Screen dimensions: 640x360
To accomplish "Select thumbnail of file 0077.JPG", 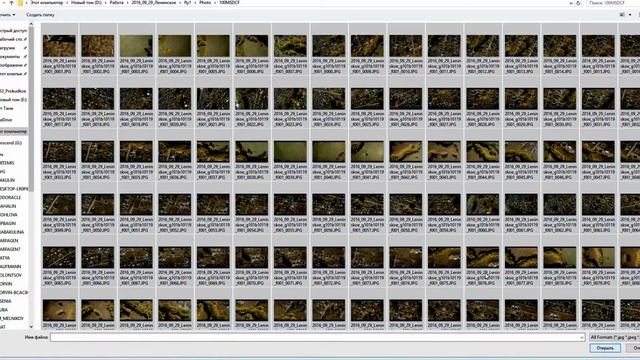I will (x=521, y=258).
